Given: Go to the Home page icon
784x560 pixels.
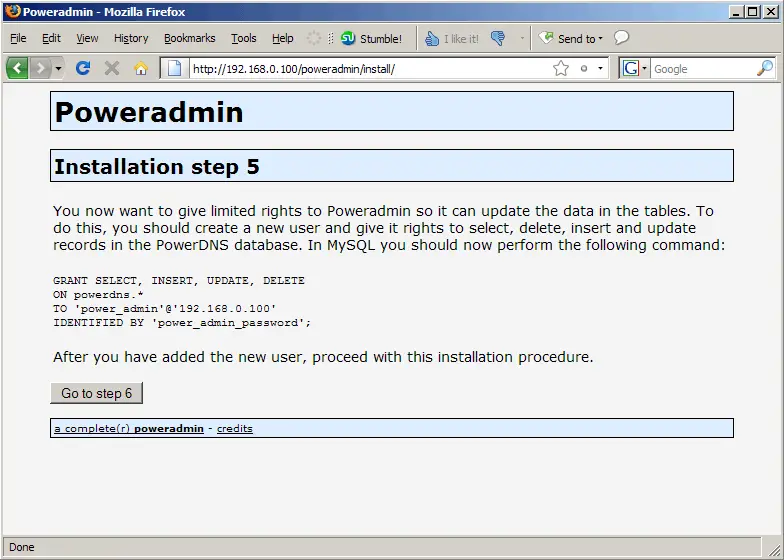Looking at the screenshot, I should coord(141,68).
